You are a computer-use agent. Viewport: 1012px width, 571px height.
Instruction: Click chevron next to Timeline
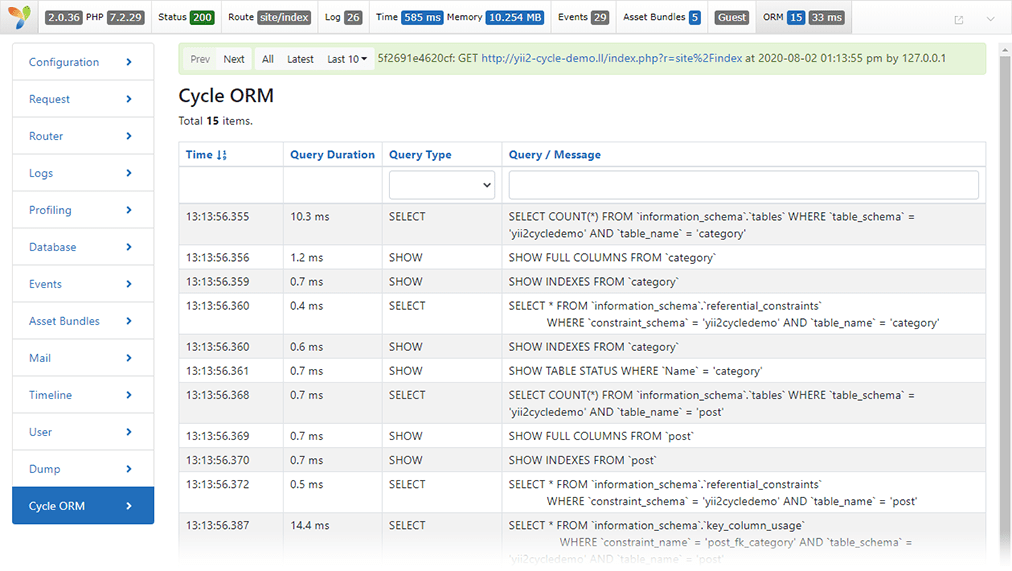[129, 395]
